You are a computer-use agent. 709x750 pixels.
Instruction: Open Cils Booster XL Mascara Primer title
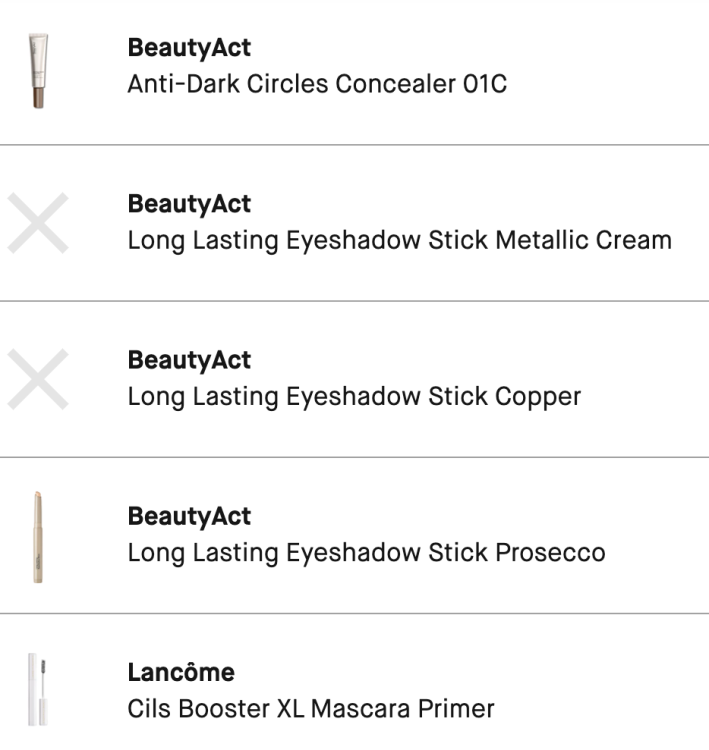pyautogui.click(x=311, y=709)
